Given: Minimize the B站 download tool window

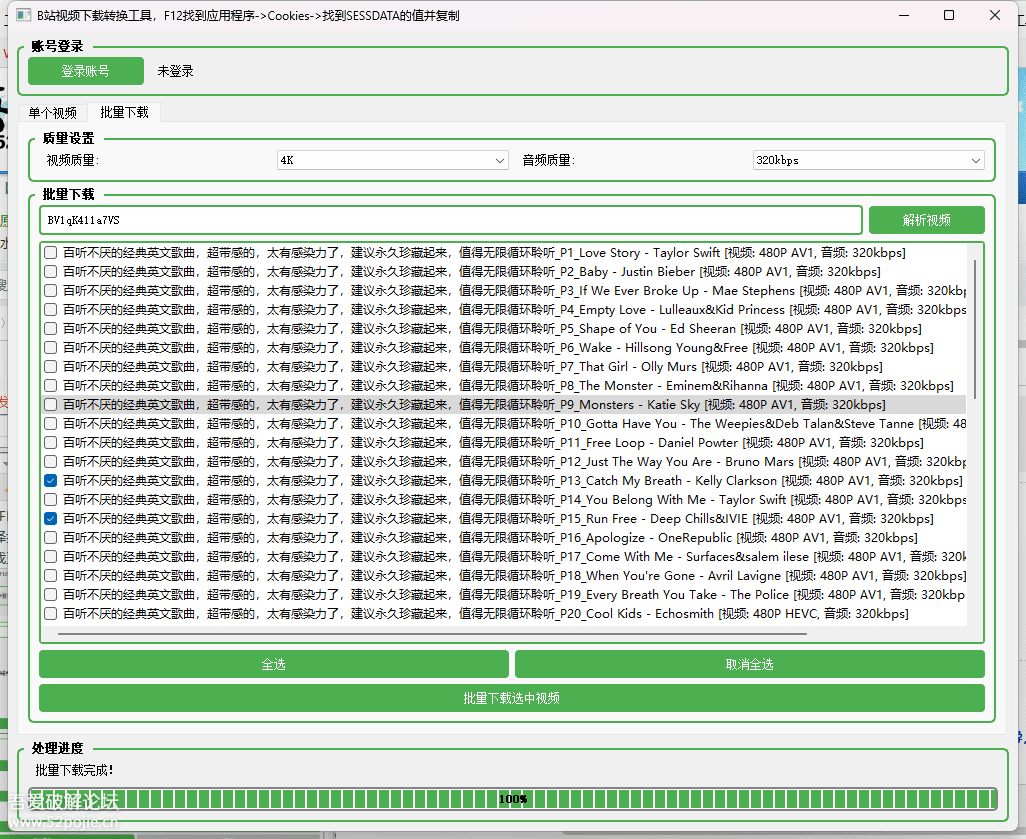Looking at the screenshot, I should pos(904,15).
